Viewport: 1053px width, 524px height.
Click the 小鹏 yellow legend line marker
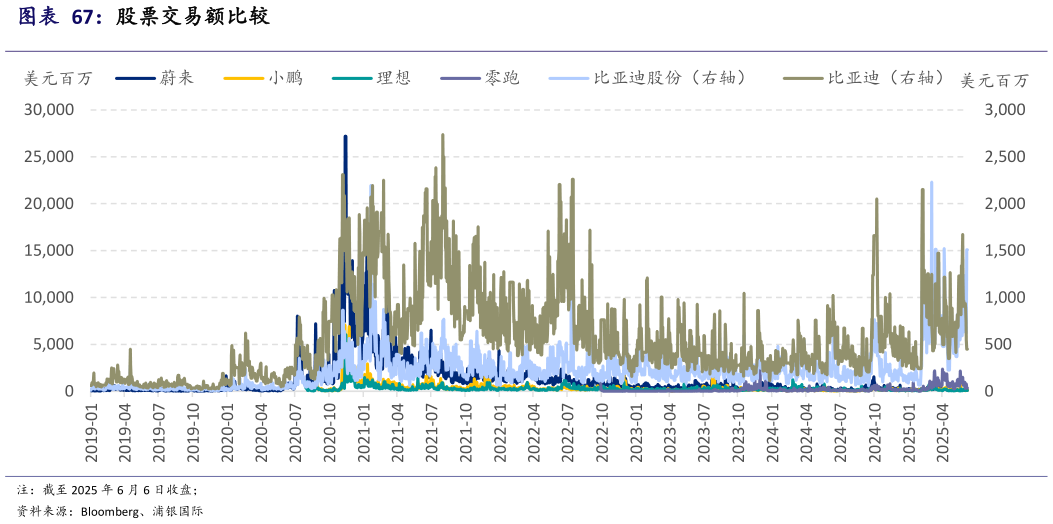[x=243, y=78]
